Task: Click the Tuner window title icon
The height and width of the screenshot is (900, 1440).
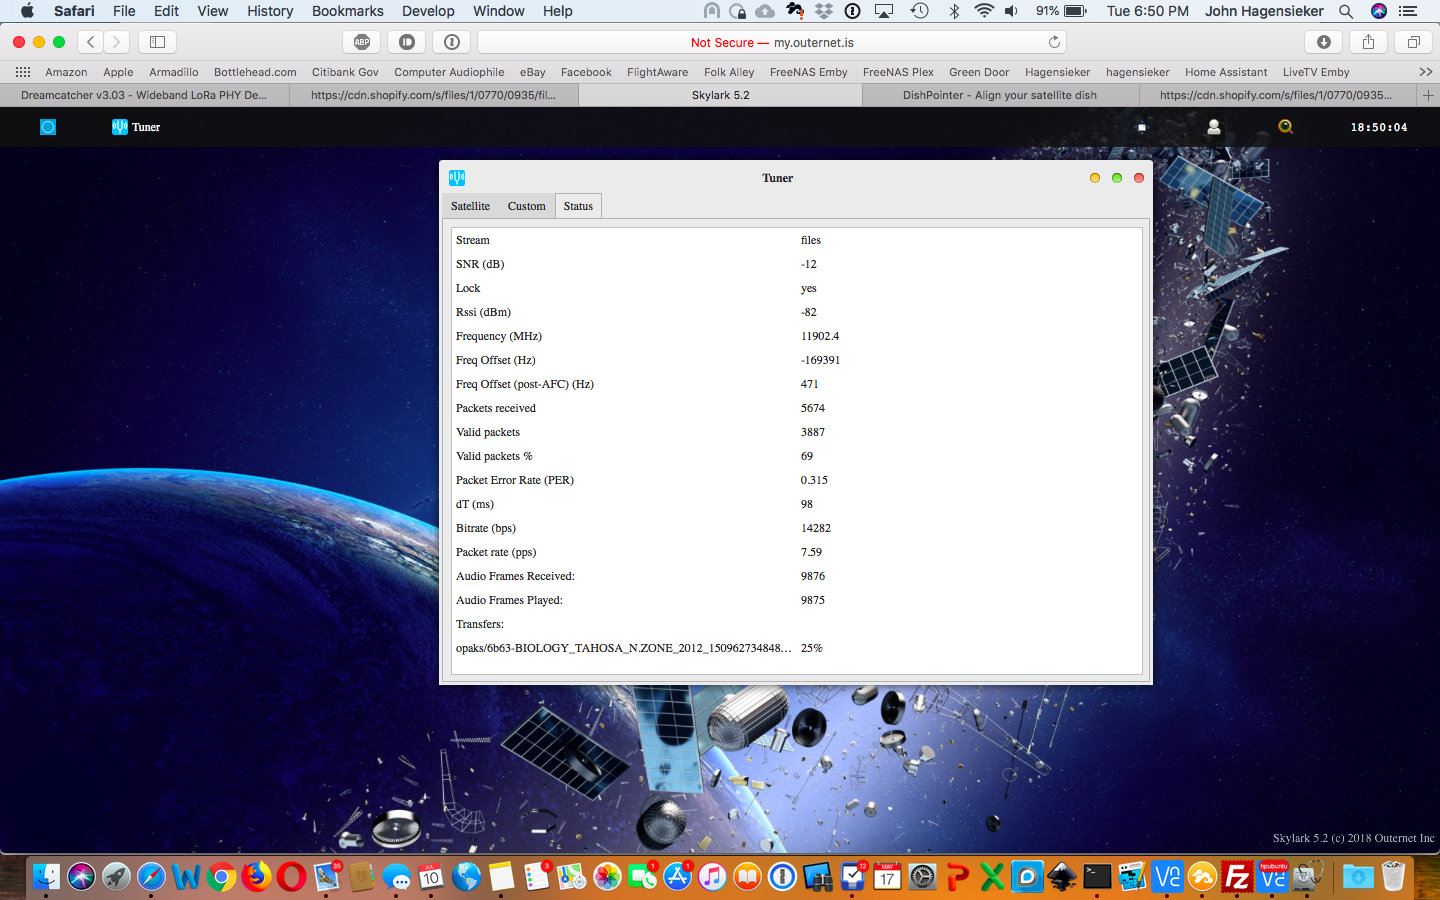Action: [457, 178]
